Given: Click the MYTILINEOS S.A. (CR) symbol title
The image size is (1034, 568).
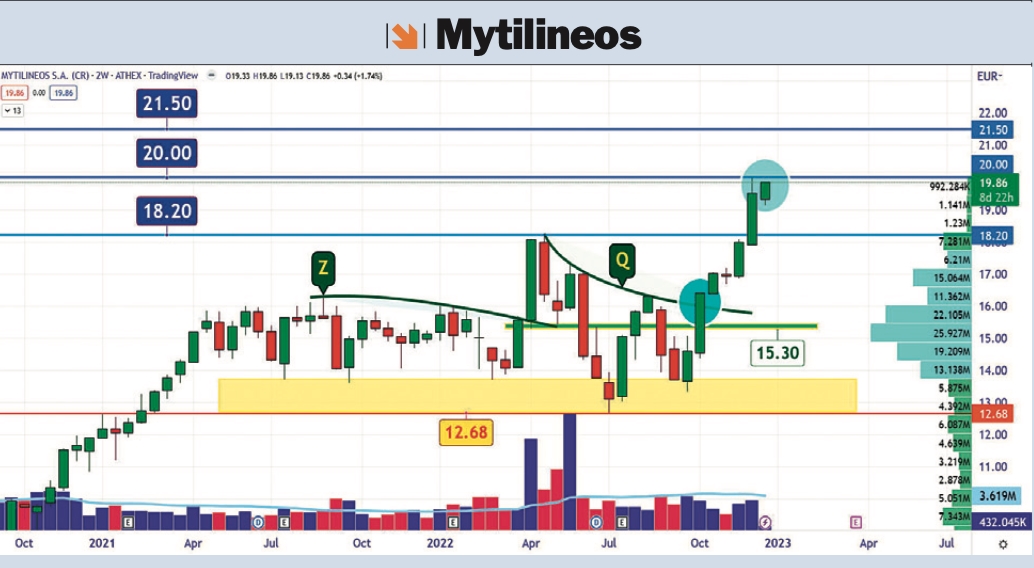Looking at the screenshot, I should click(45, 76).
